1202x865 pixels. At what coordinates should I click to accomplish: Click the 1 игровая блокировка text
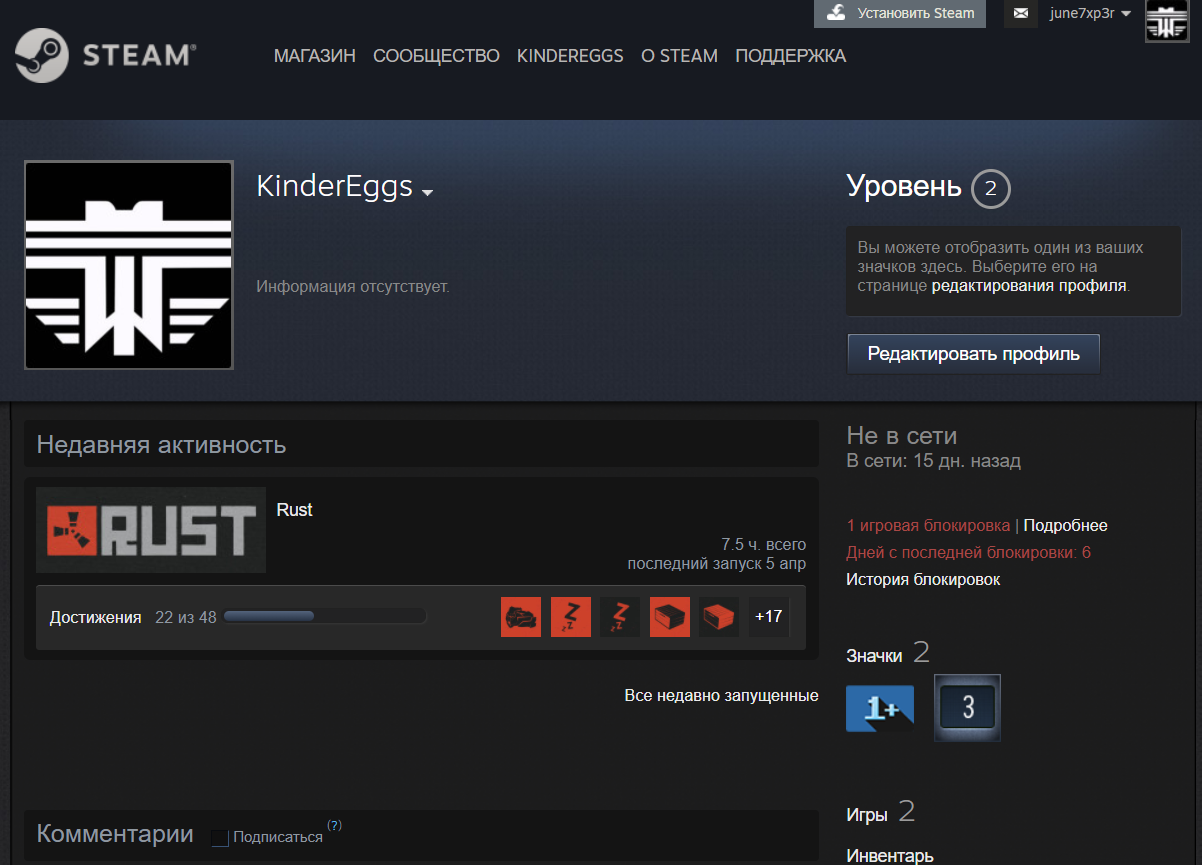click(x=928, y=525)
